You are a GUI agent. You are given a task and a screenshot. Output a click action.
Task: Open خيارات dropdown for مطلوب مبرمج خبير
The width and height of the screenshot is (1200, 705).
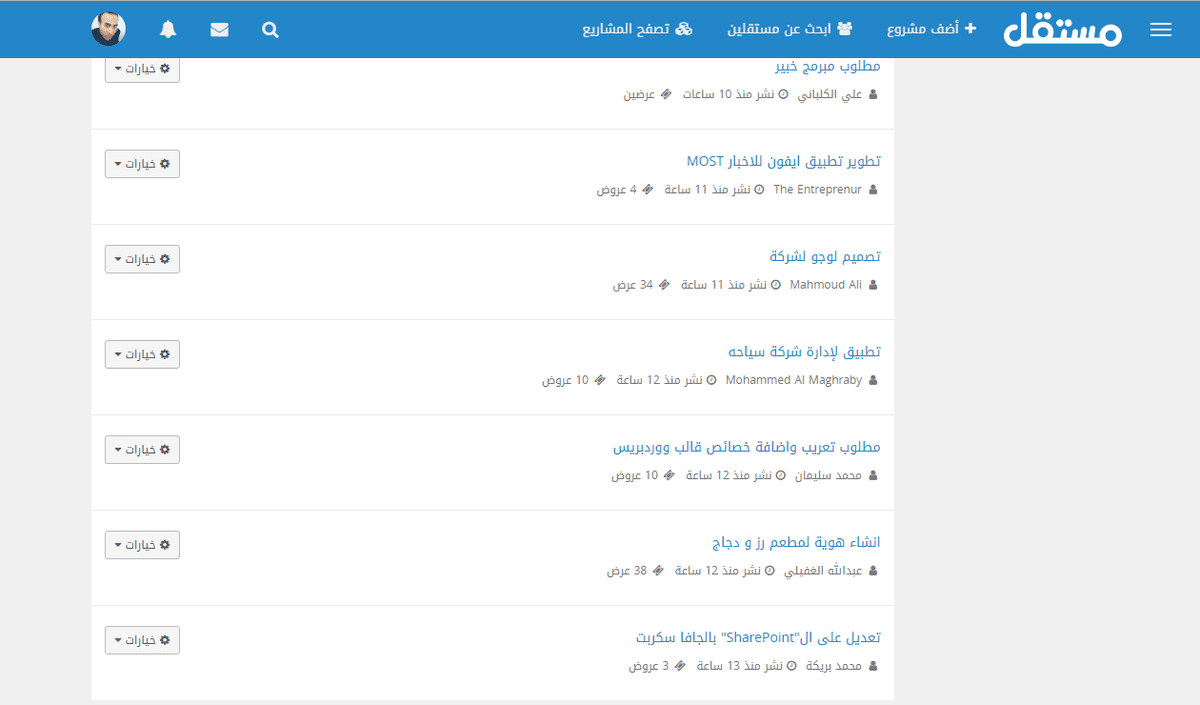[x=142, y=69]
